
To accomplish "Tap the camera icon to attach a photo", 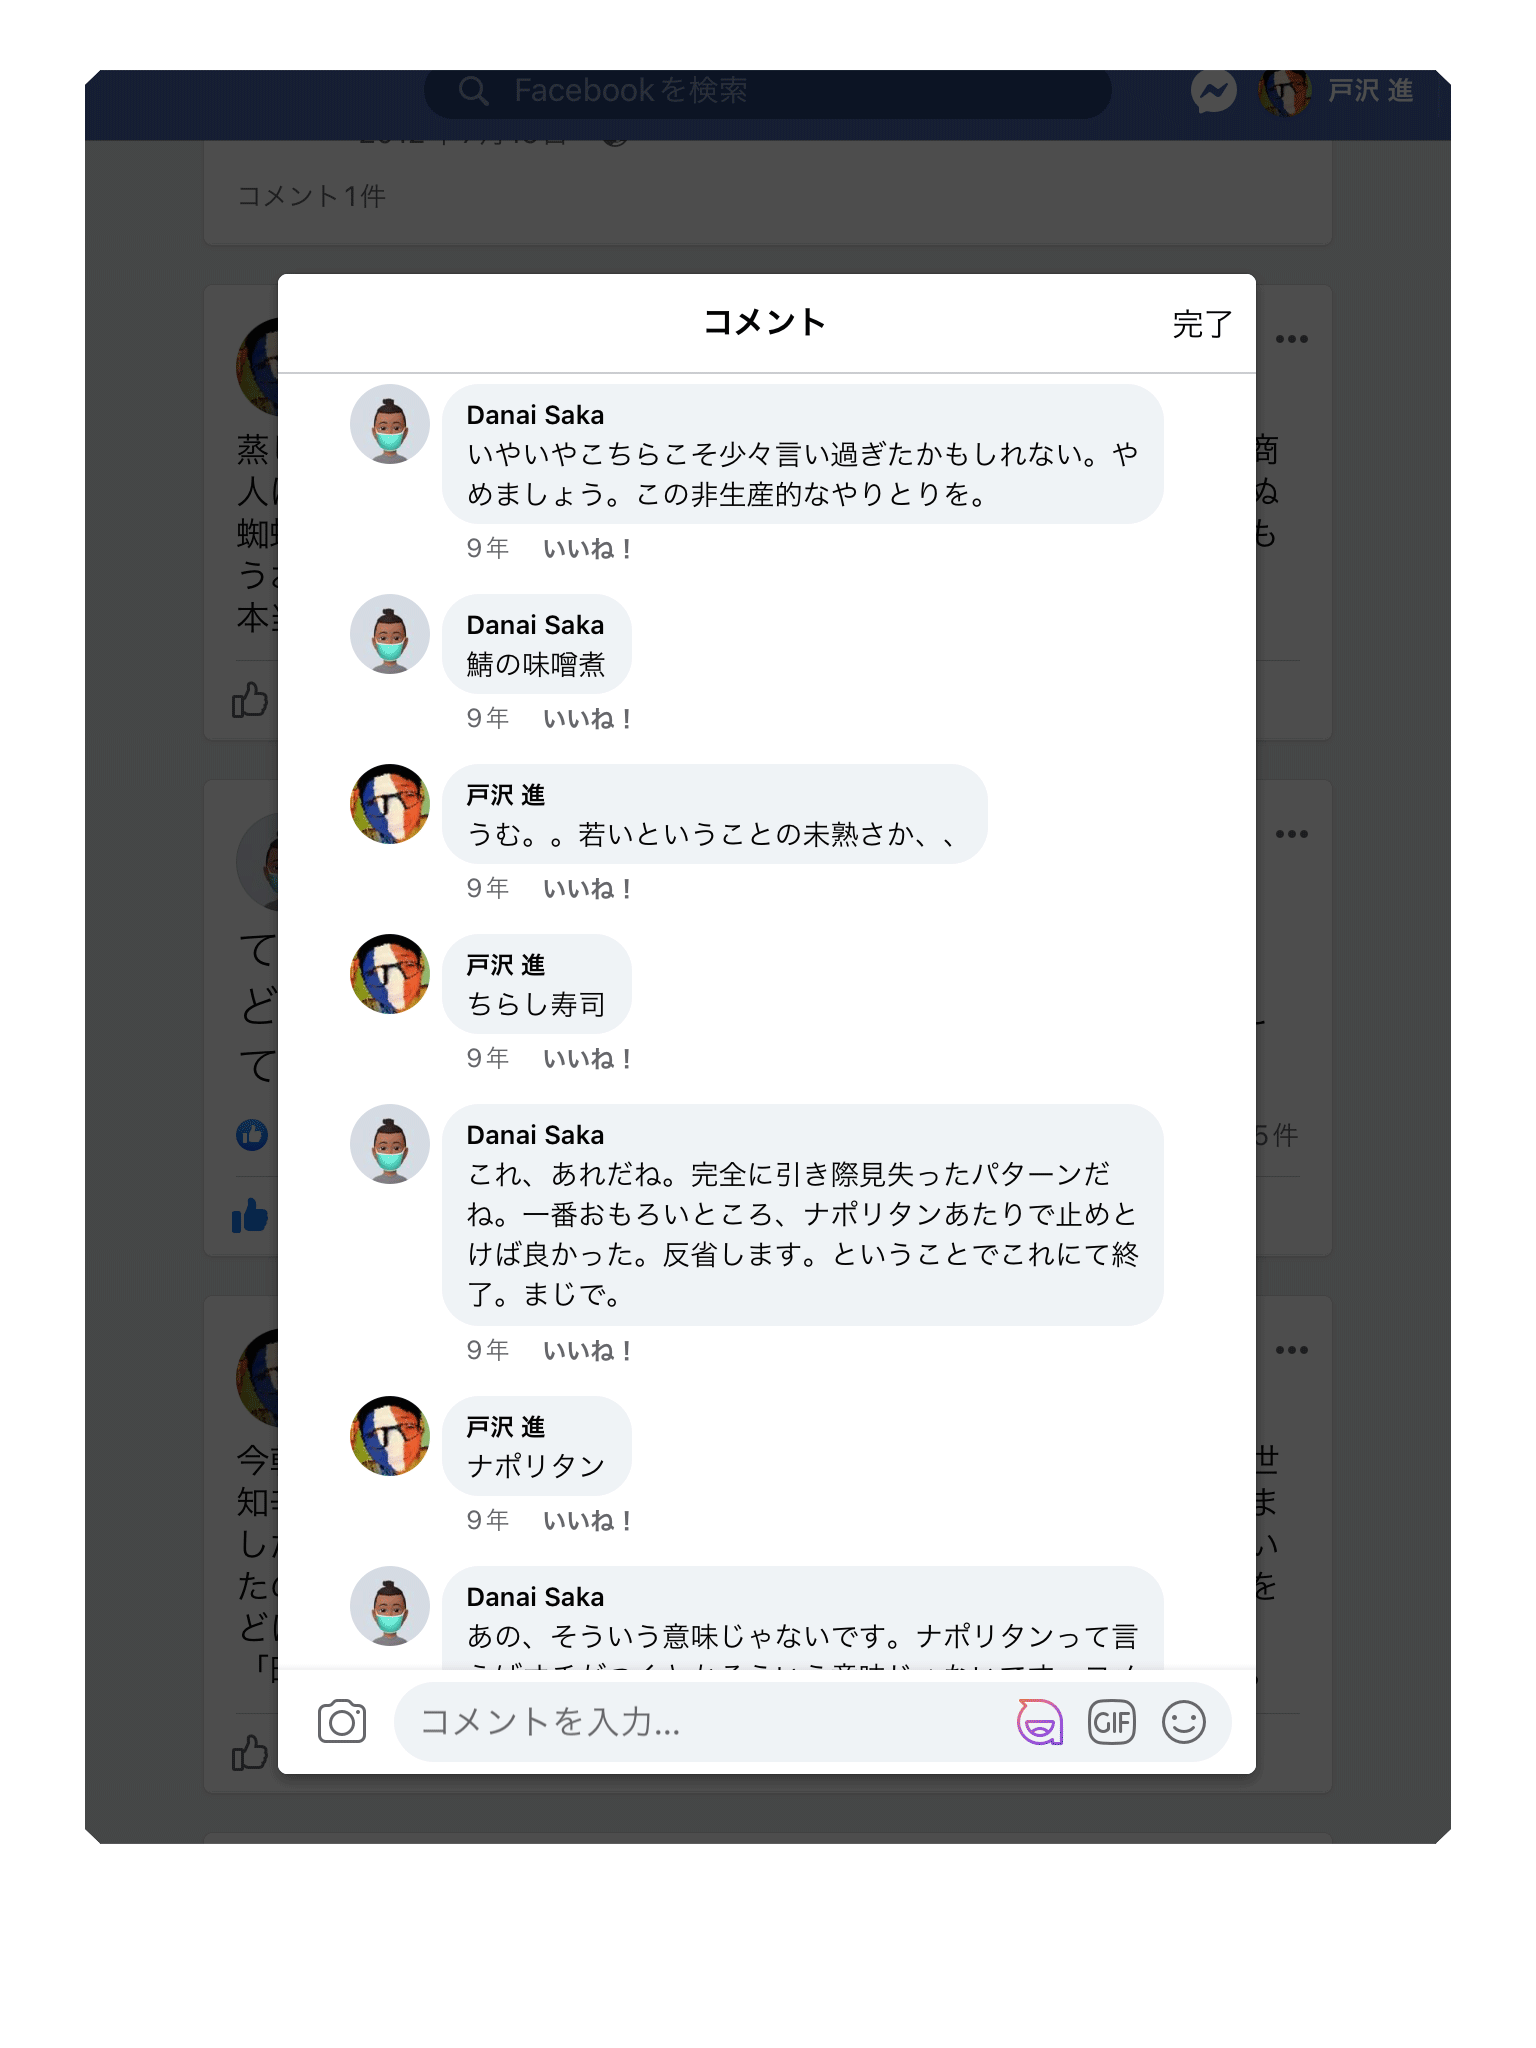I will point(342,1722).
